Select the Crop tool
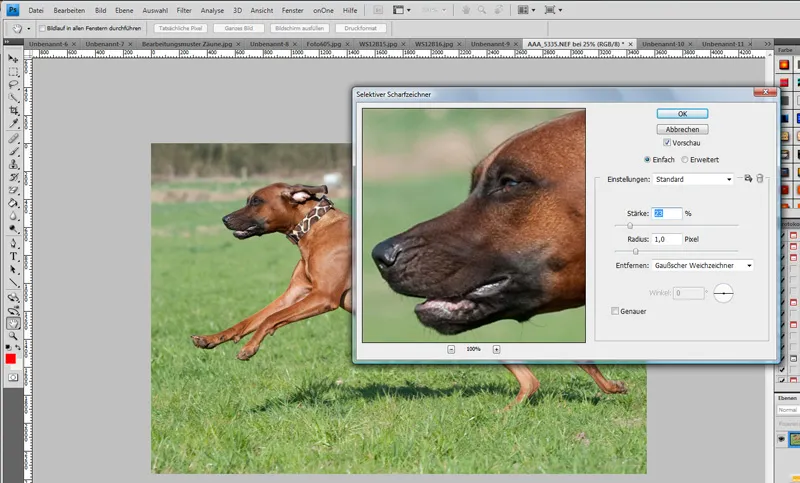 (x=13, y=111)
